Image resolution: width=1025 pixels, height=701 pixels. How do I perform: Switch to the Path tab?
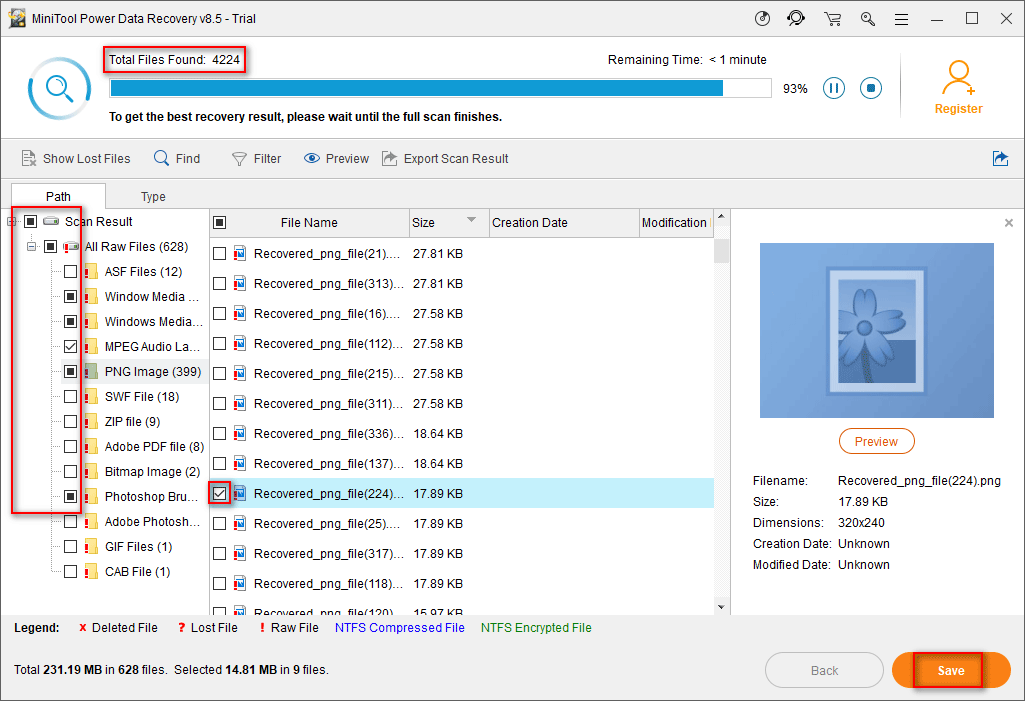coord(58,196)
